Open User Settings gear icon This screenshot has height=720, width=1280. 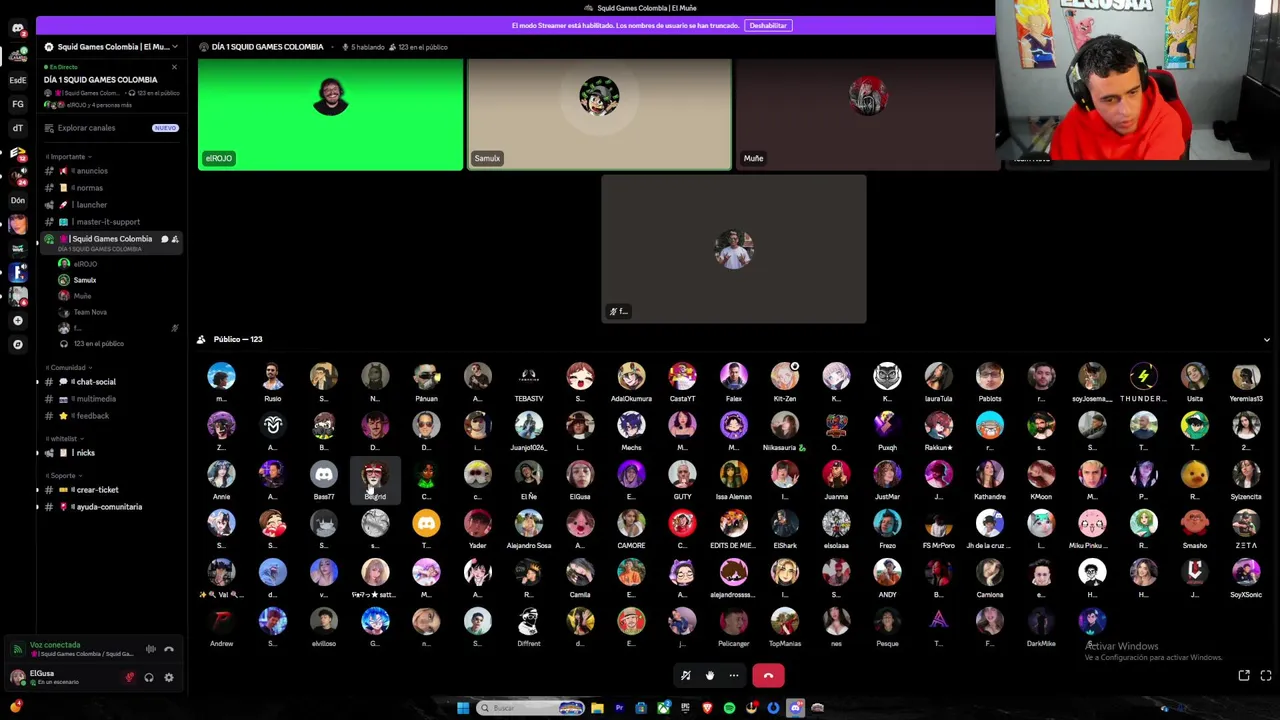tap(169, 677)
